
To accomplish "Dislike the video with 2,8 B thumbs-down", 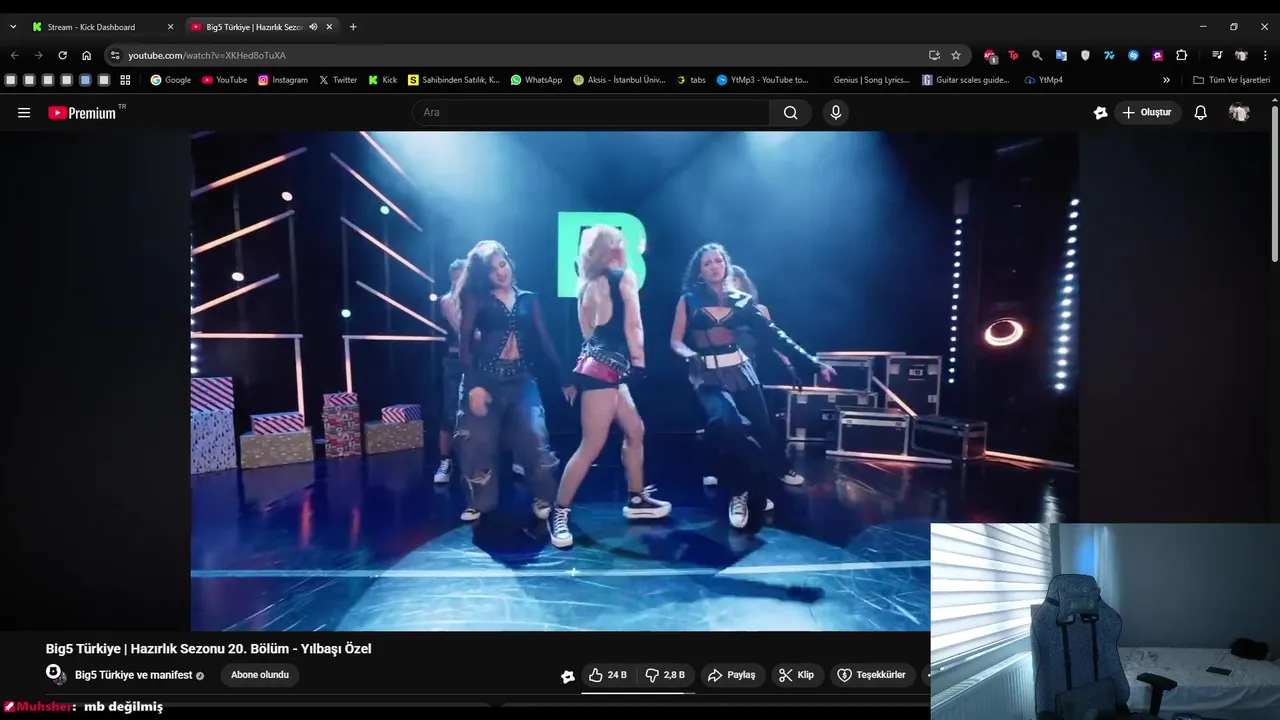I will 665,675.
